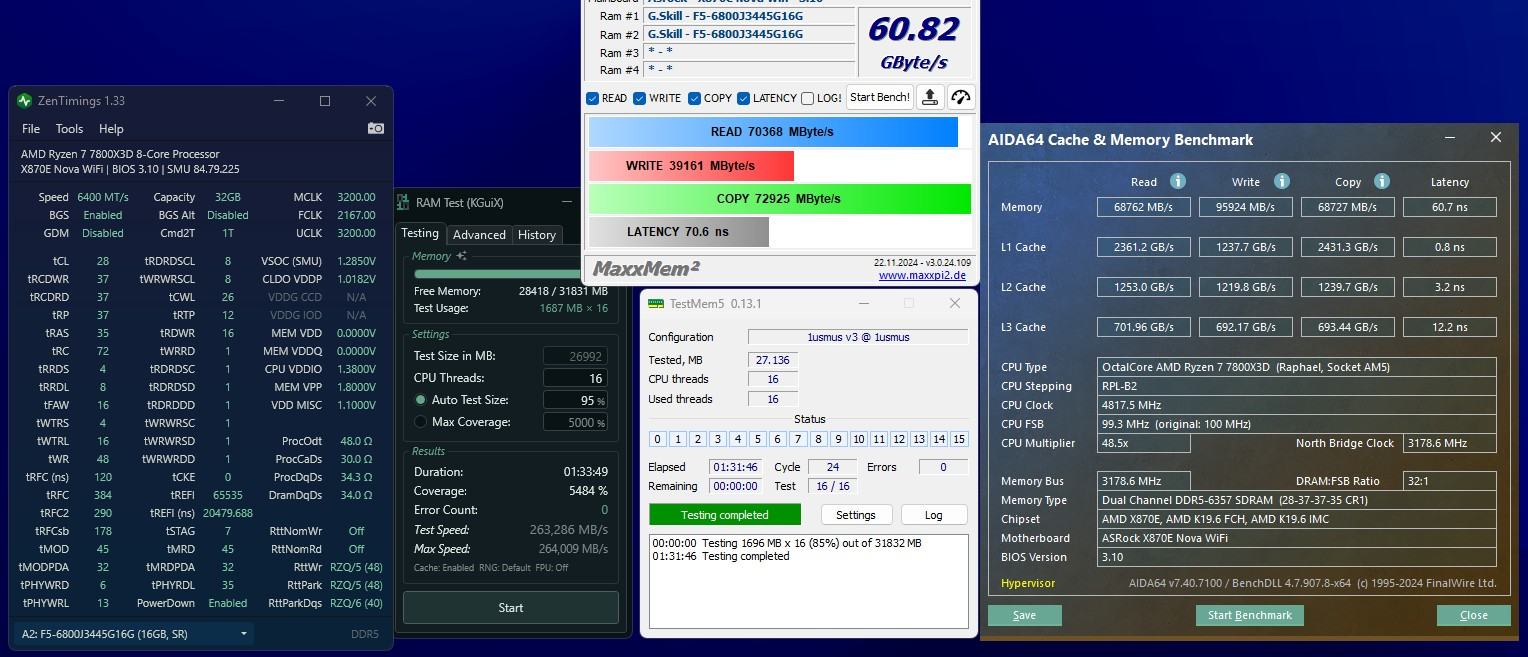The height and width of the screenshot is (657, 1528).
Task: Click the RAM Test title bar icon
Action: 405,203
